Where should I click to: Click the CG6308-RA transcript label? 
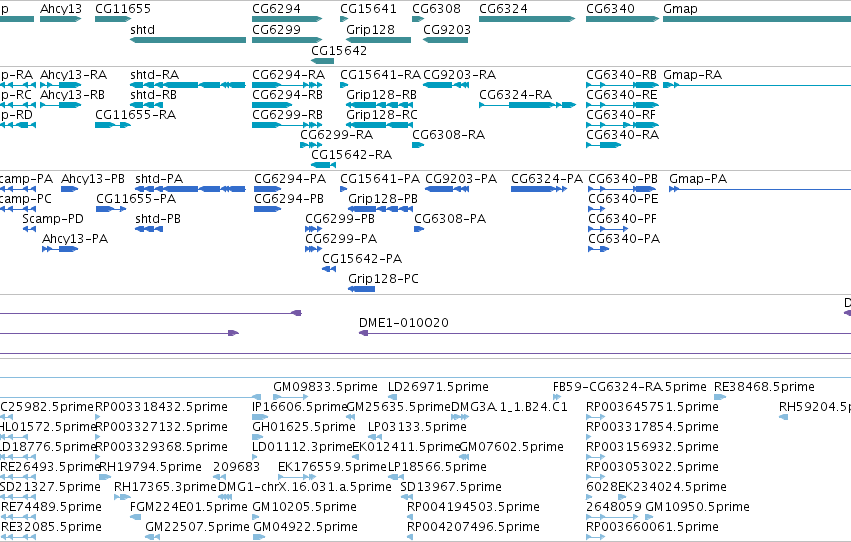coord(448,135)
